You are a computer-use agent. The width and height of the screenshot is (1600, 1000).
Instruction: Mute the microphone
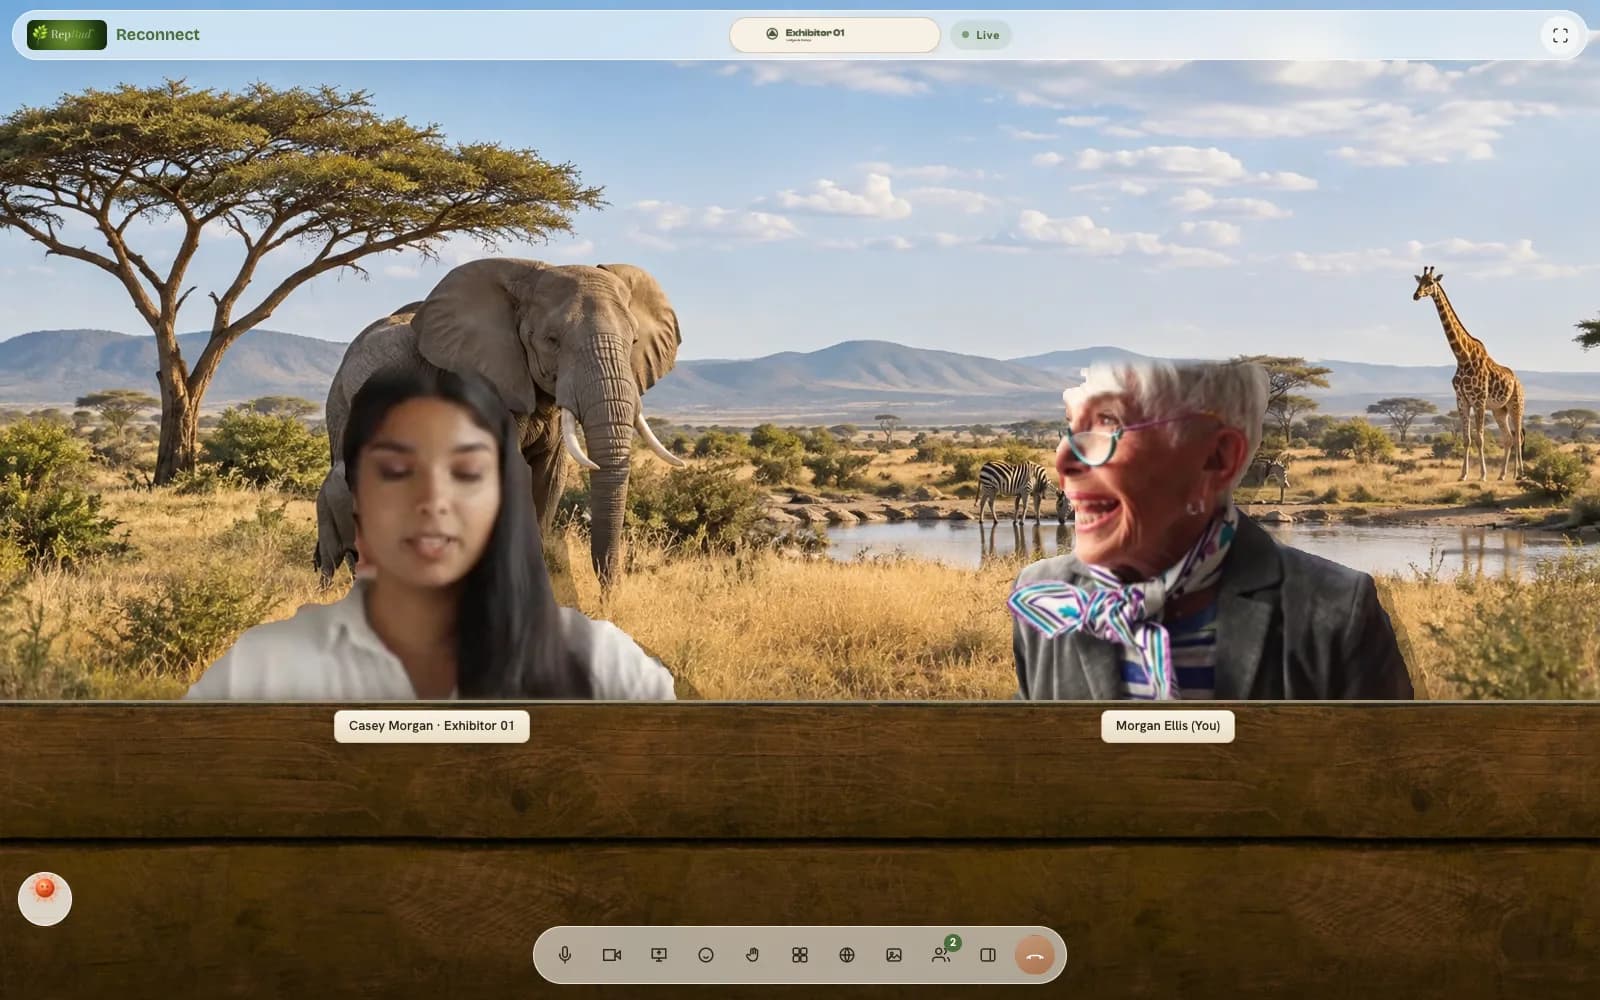point(565,955)
